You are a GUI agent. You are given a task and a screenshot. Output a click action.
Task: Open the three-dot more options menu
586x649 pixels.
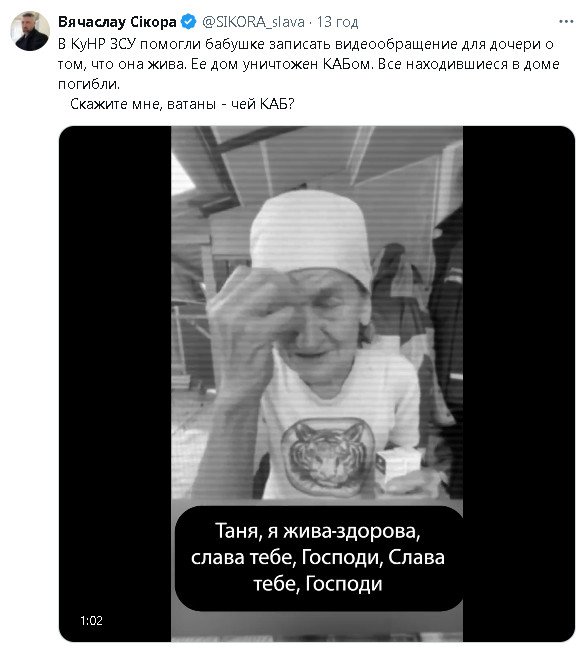click(566, 22)
